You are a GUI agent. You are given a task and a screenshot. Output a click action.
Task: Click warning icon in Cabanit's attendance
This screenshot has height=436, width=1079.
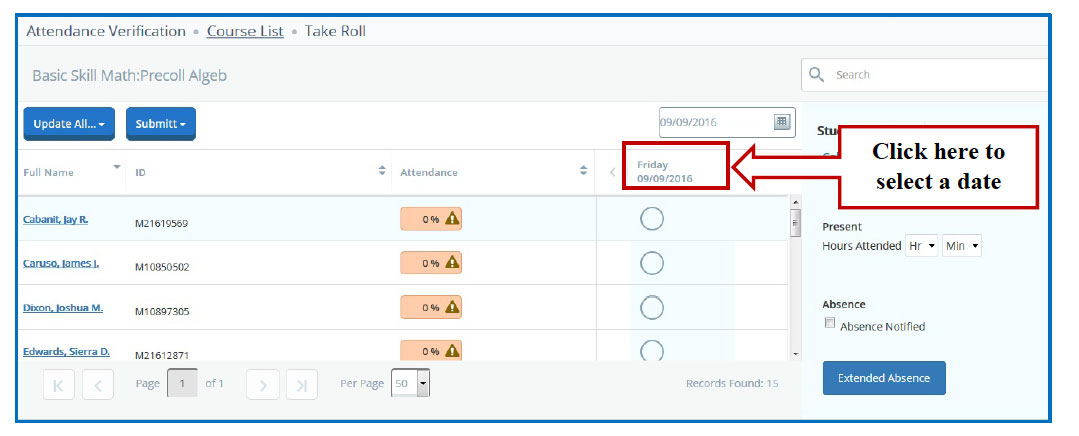[452, 219]
